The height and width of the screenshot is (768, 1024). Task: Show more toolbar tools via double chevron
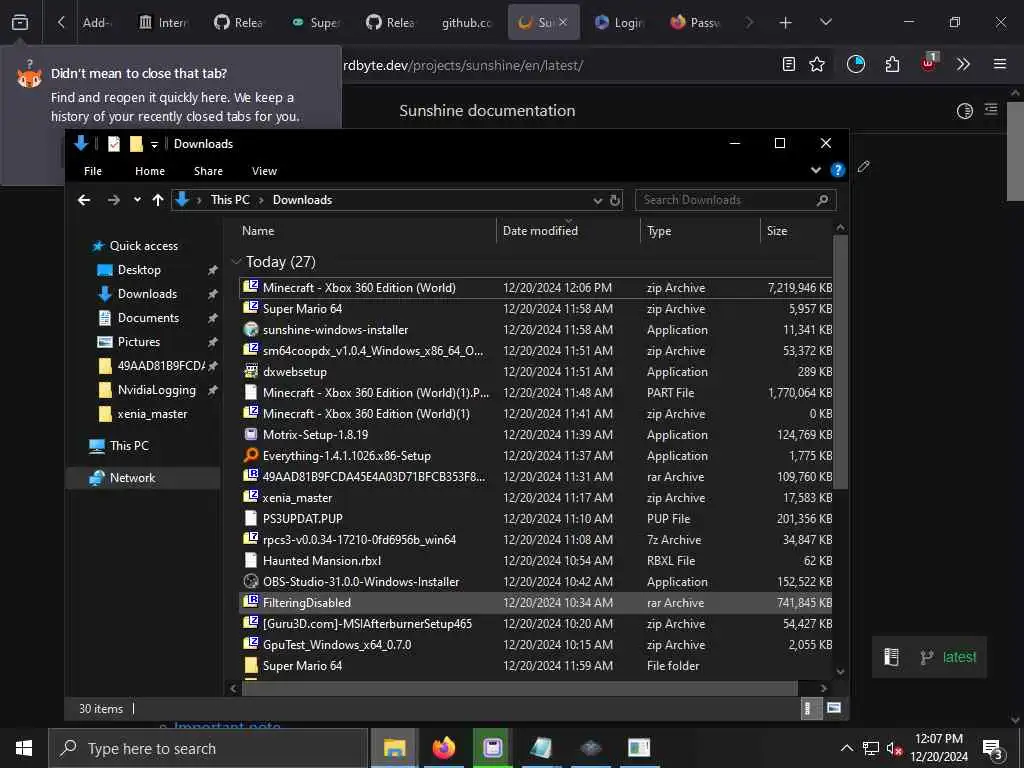(963, 64)
